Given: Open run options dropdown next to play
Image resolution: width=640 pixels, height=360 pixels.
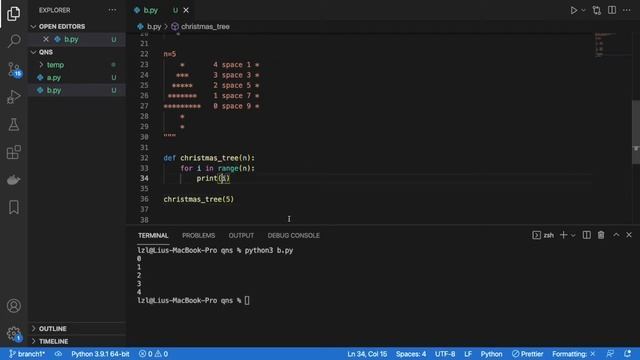Looking at the screenshot, I should 583,10.
